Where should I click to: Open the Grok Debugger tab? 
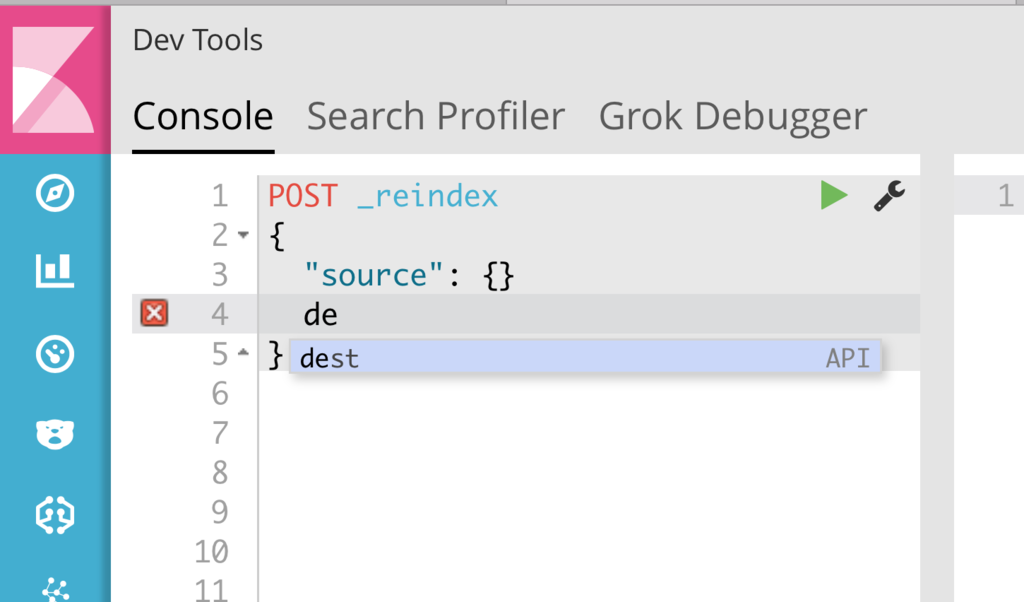(733, 117)
